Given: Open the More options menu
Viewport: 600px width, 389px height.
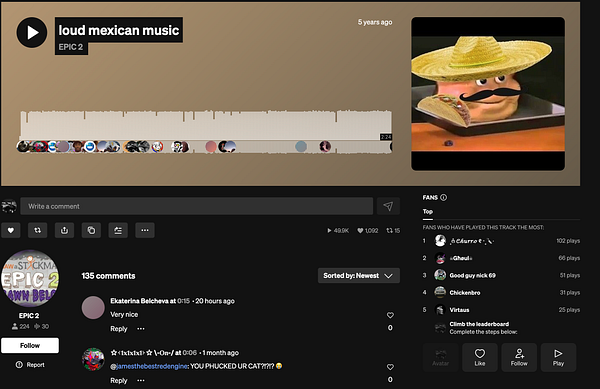Looking at the screenshot, I should pos(145,230).
